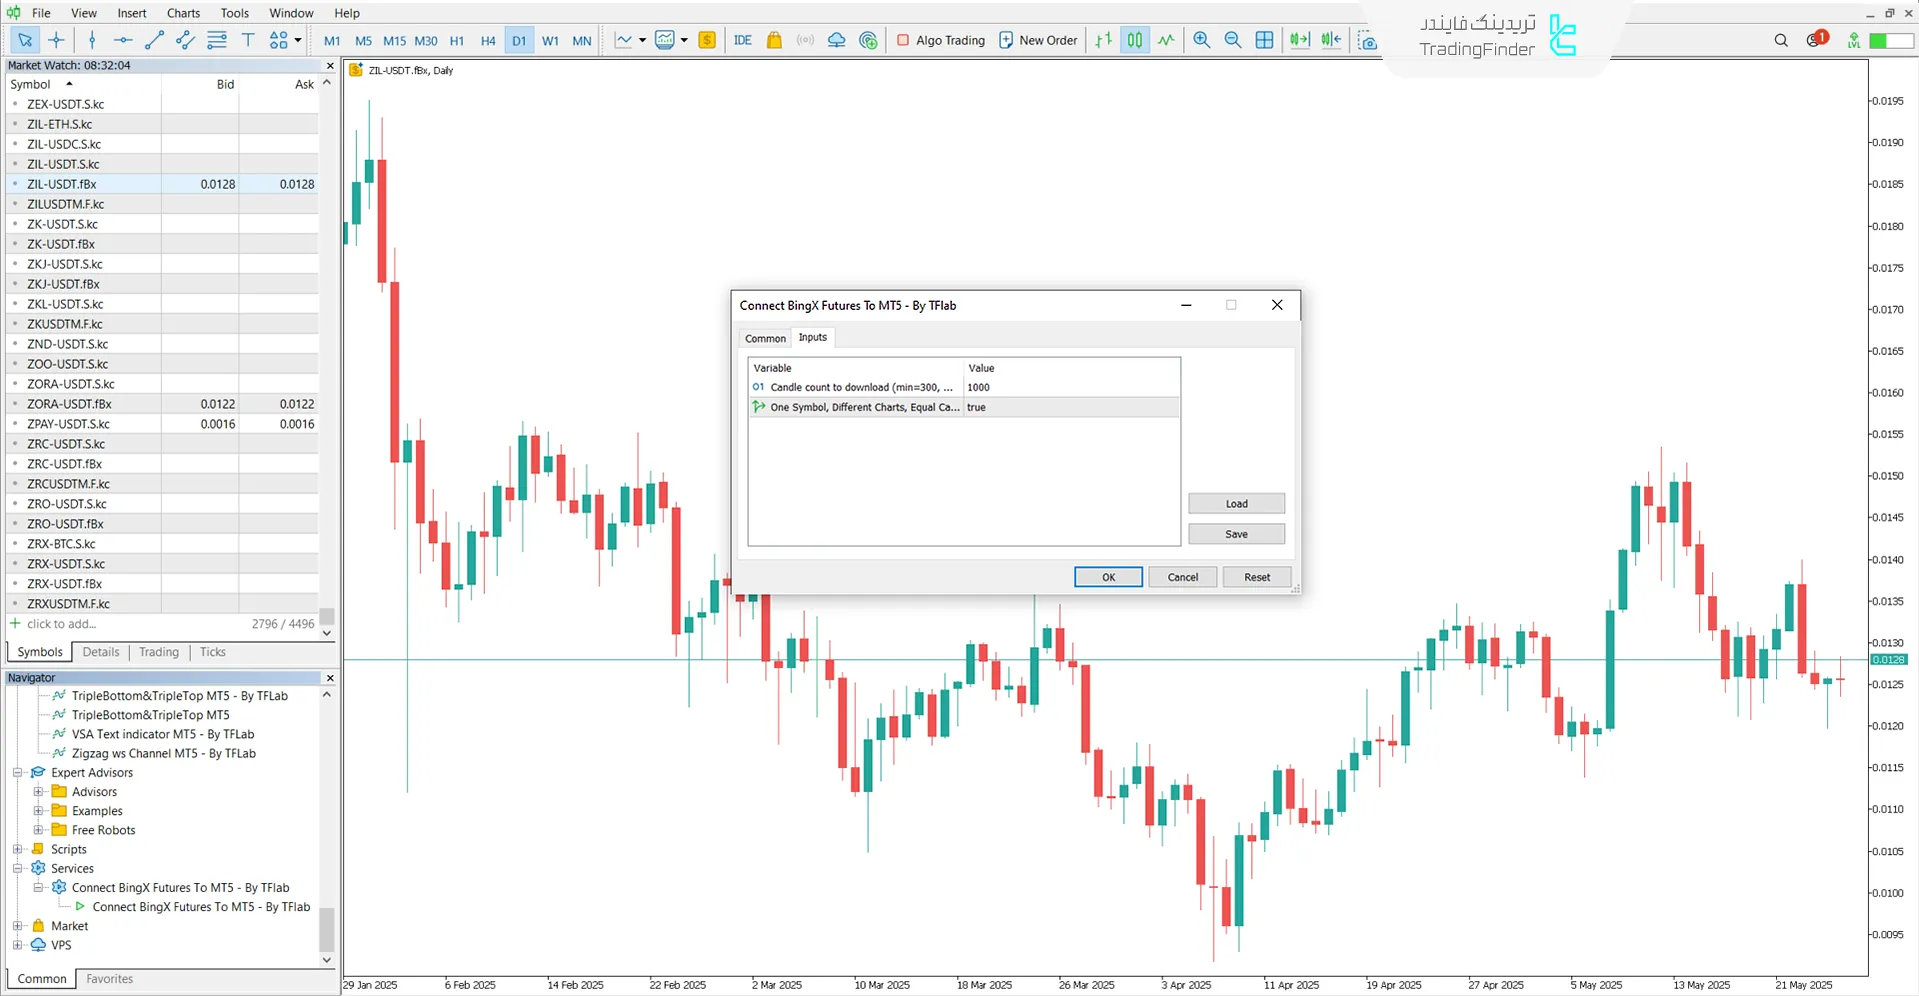
Task: Toggle the Algo Trading button
Action: [940, 40]
